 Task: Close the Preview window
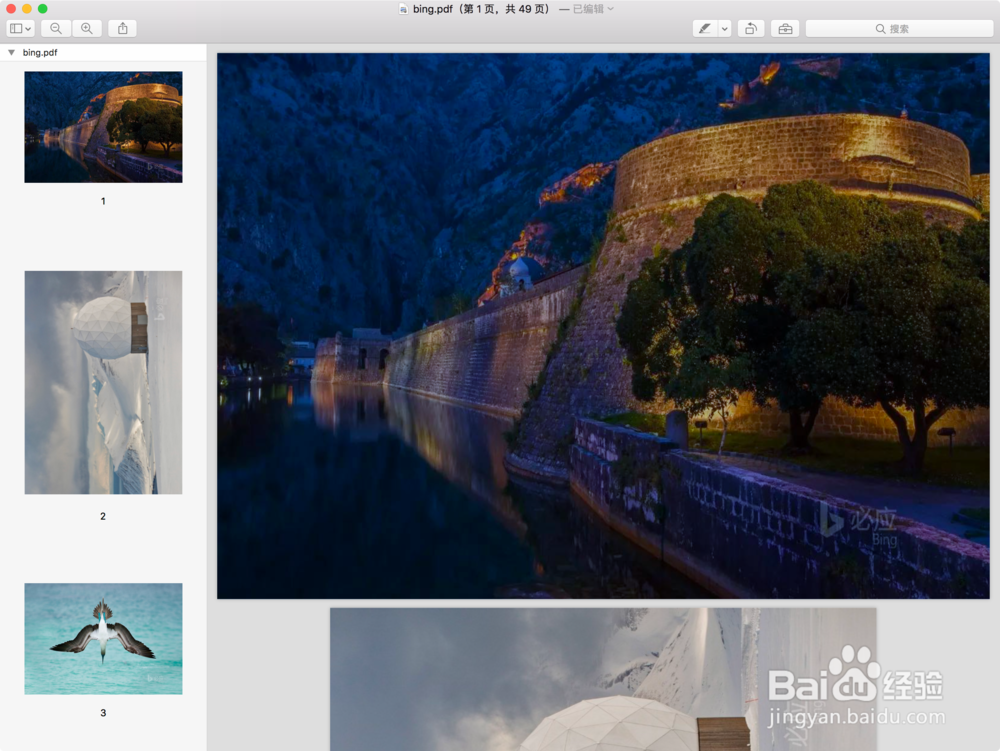(x=11, y=8)
